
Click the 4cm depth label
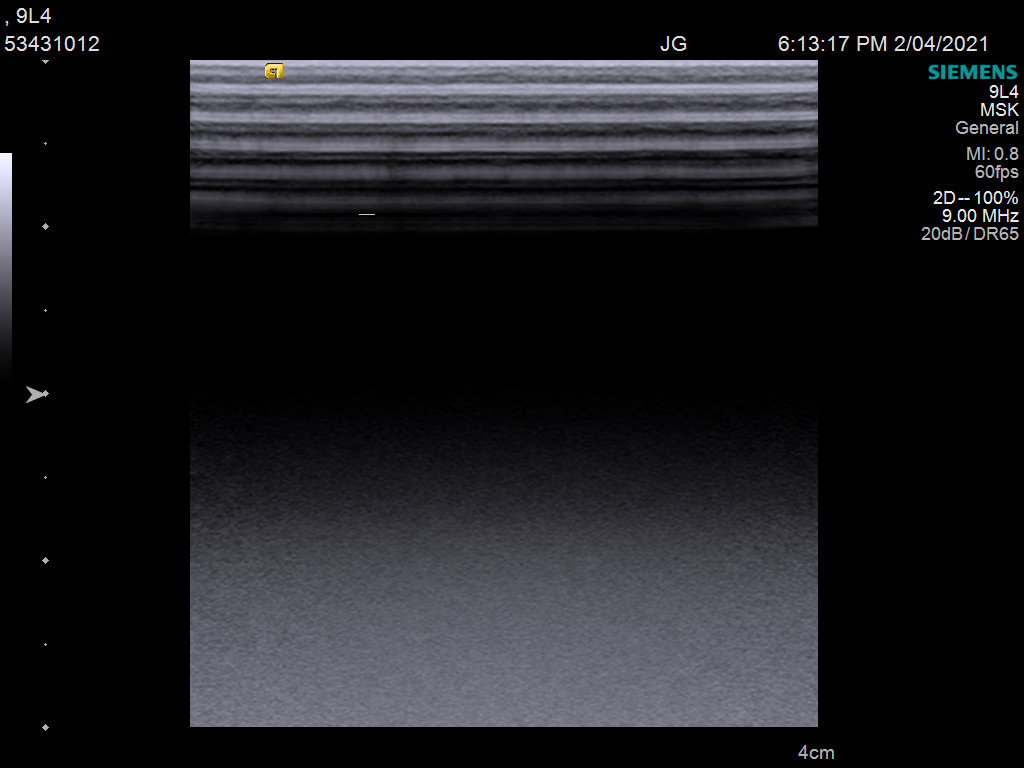(815, 753)
